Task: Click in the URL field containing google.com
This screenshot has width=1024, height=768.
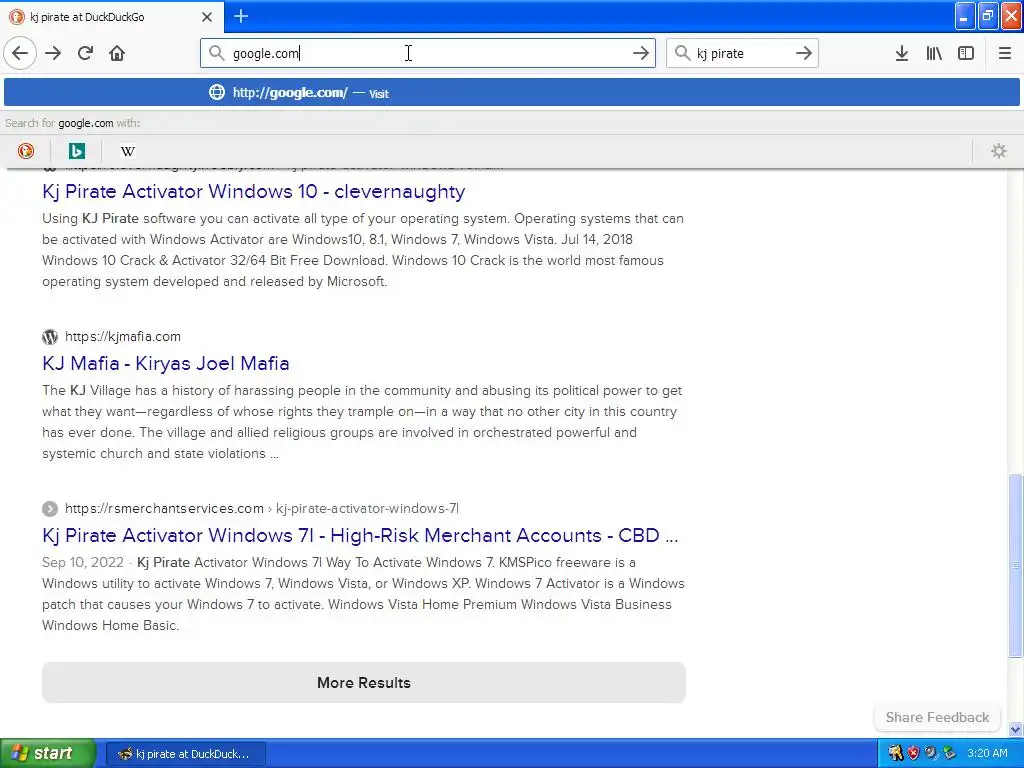Action: point(428,53)
